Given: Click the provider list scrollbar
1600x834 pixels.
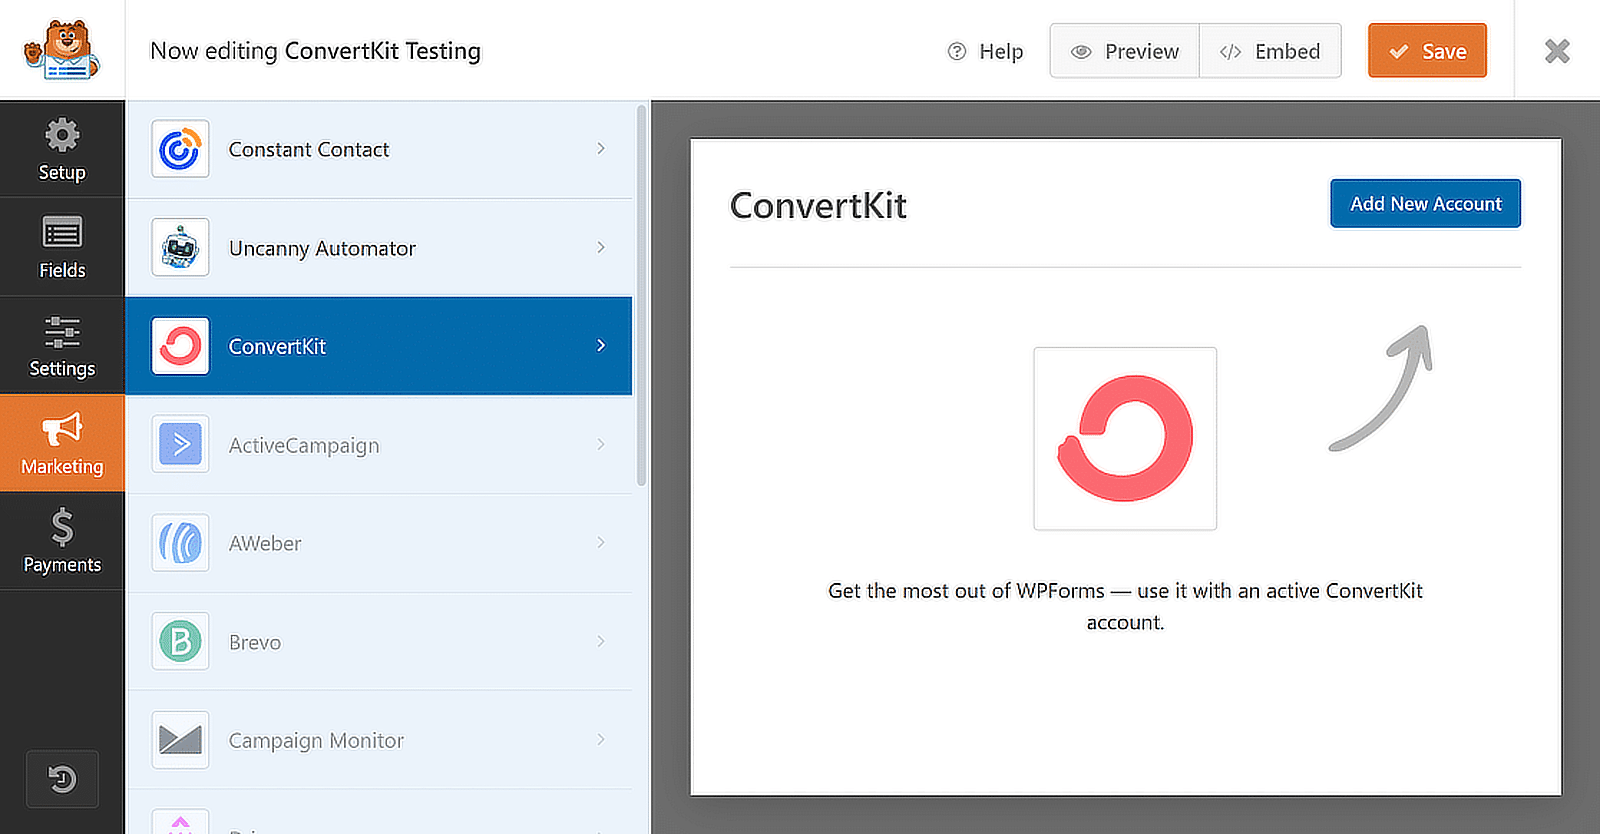Looking at the screenshot, I should (641, 300).
